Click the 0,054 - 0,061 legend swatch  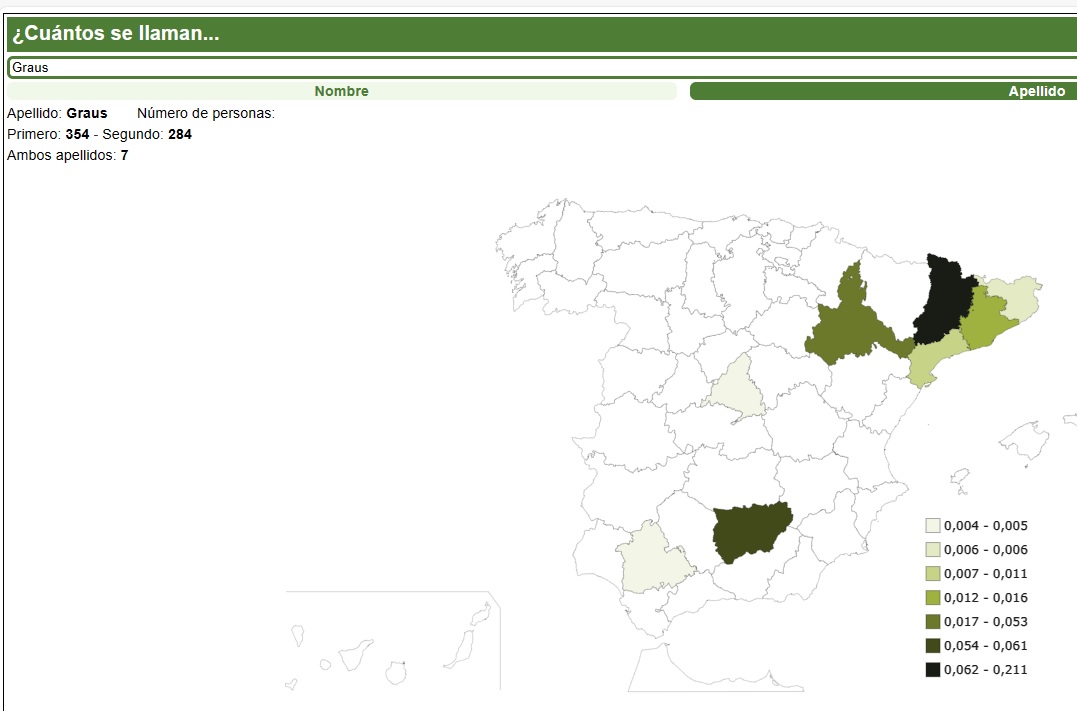point(932,646)
